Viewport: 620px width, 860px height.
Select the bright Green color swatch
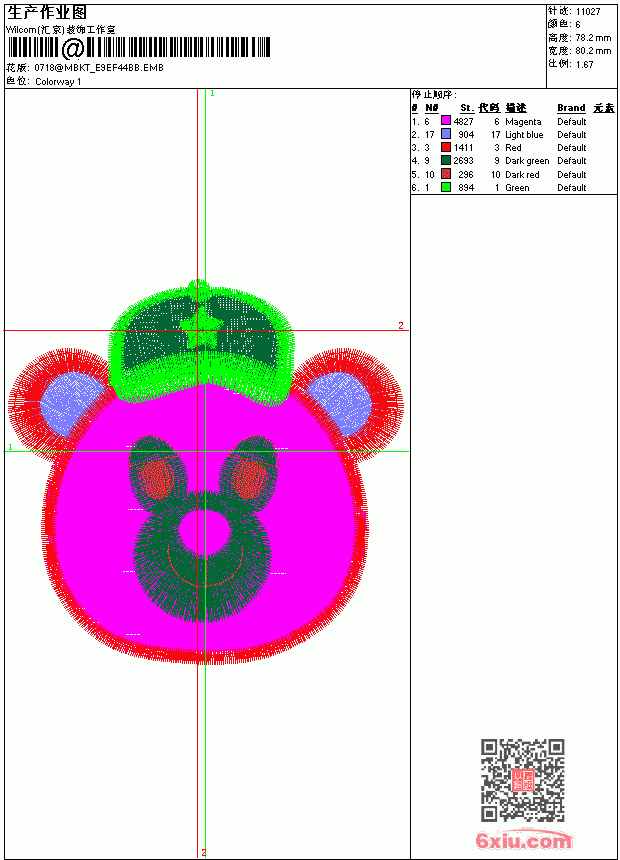(x=446, y=188)
